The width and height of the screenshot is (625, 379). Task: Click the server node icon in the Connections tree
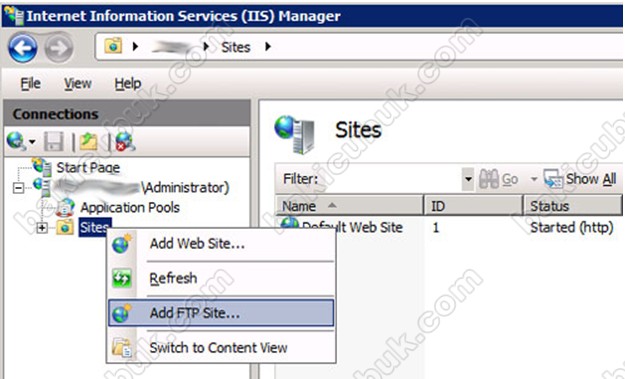[x=42, y=187]
